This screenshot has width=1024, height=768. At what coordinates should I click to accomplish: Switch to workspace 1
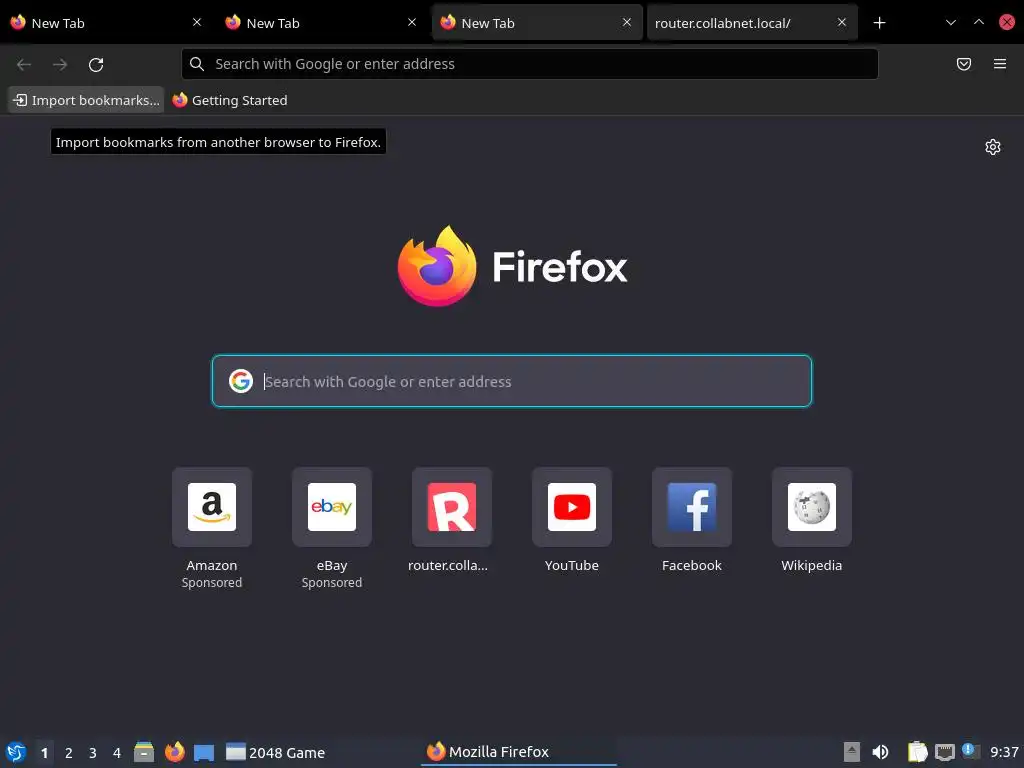click(44, 753)
